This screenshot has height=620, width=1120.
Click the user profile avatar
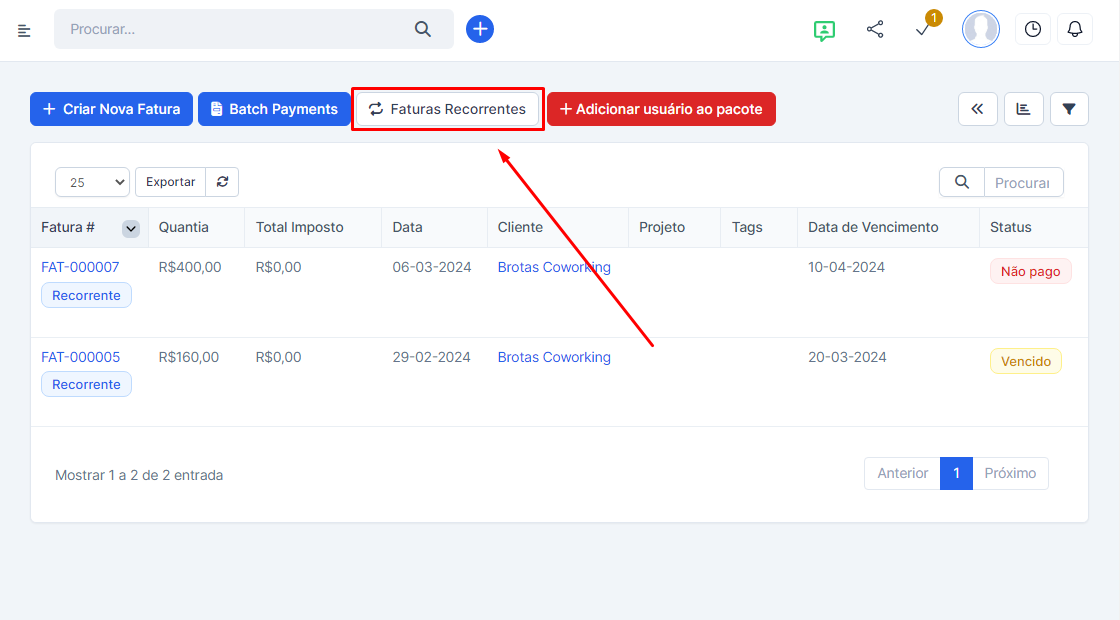point(980,29)
